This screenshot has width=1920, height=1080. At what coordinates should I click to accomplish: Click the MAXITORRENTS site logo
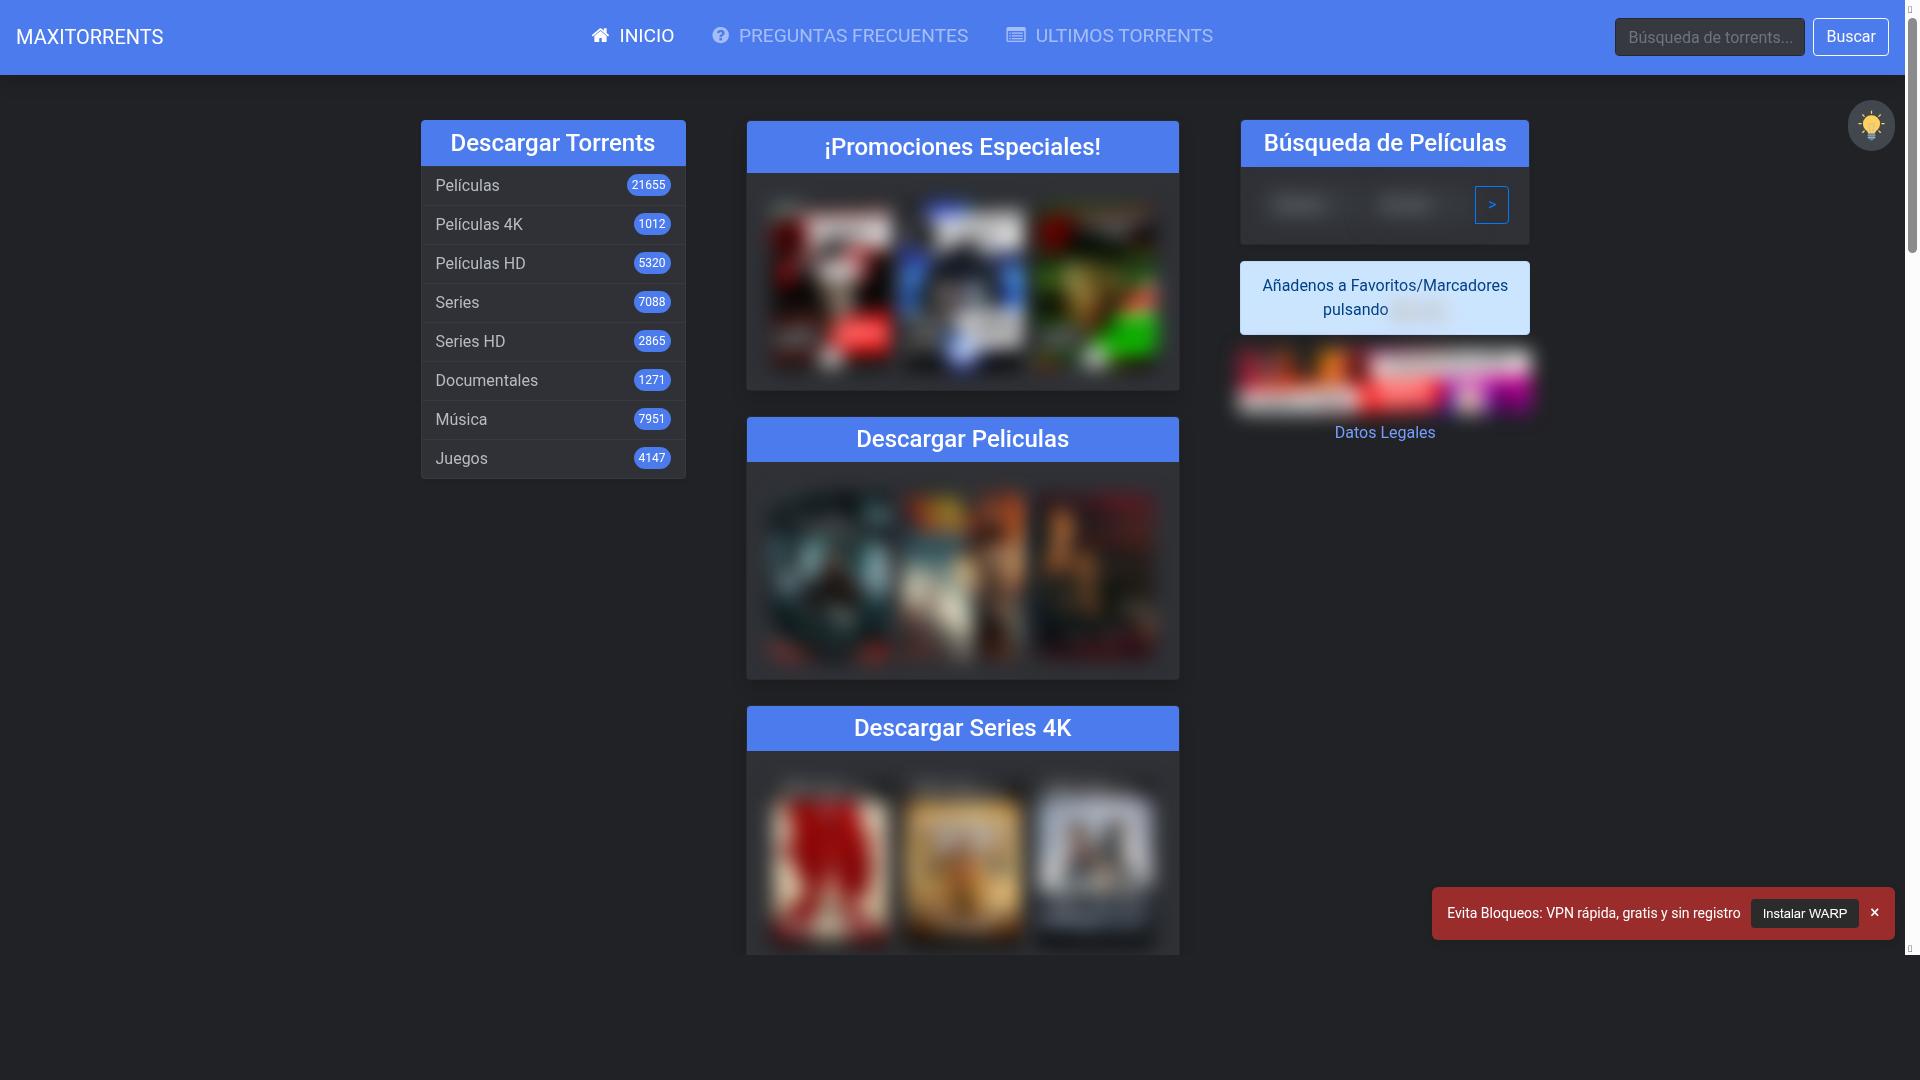(89, 37)
